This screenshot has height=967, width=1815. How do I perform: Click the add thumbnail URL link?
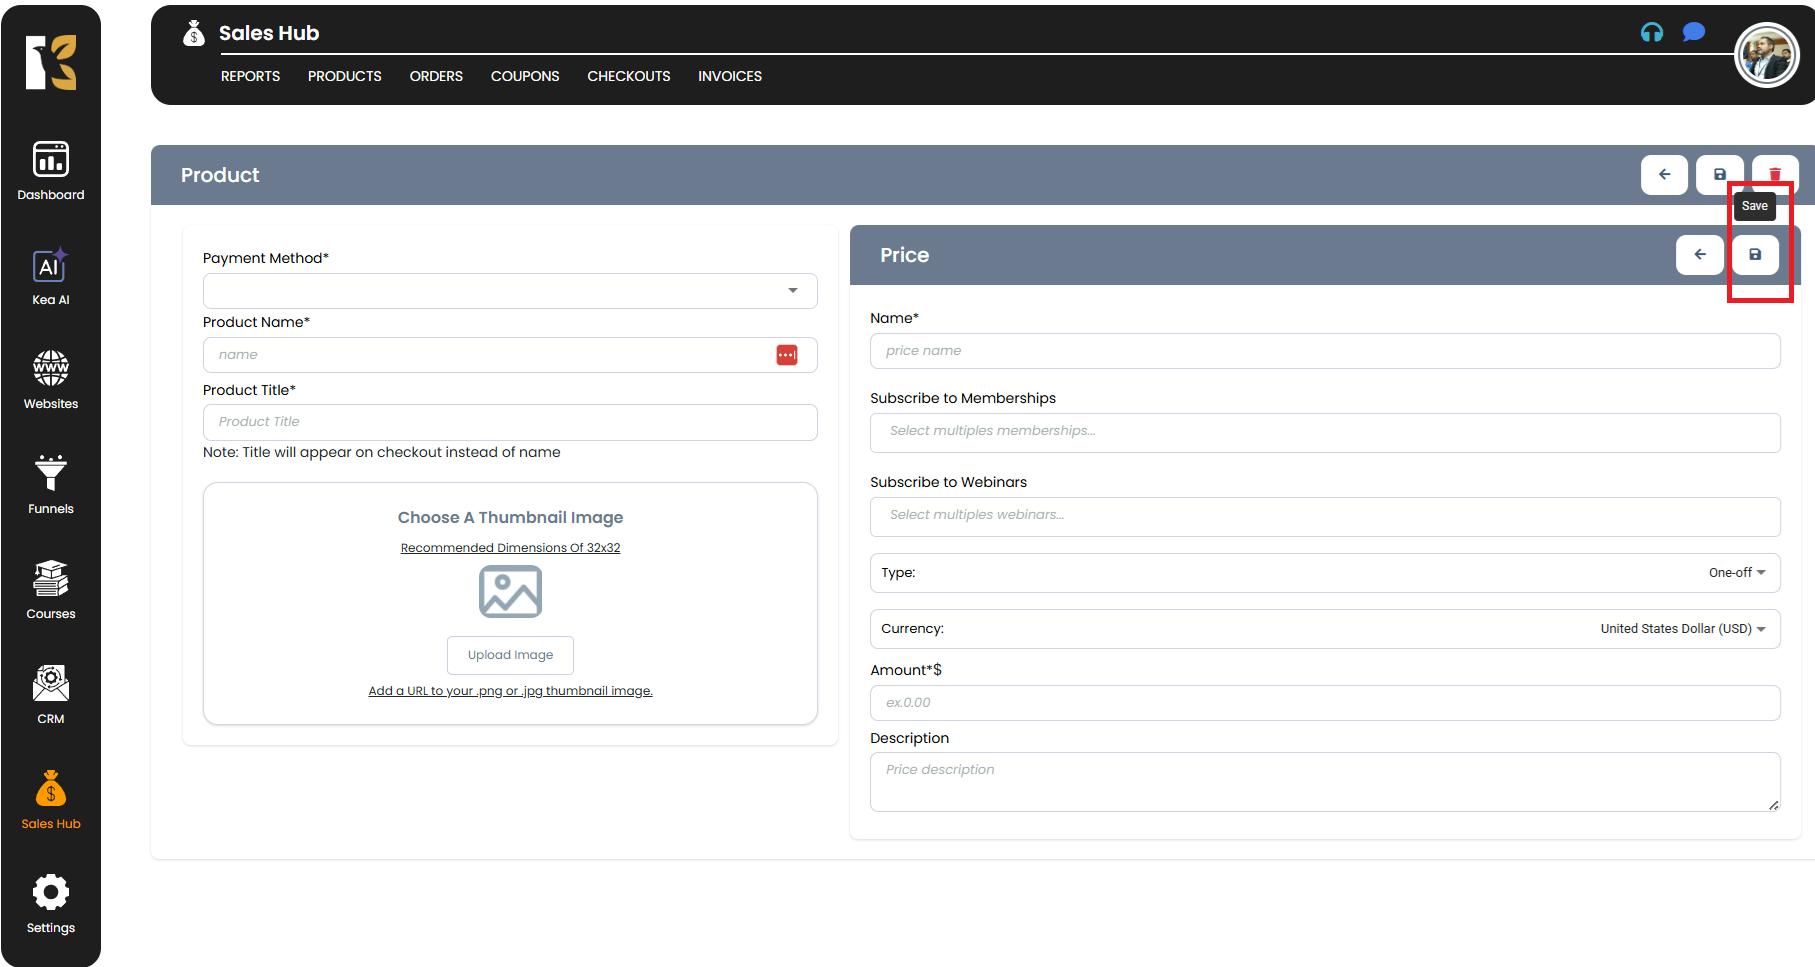click(510, 691)
